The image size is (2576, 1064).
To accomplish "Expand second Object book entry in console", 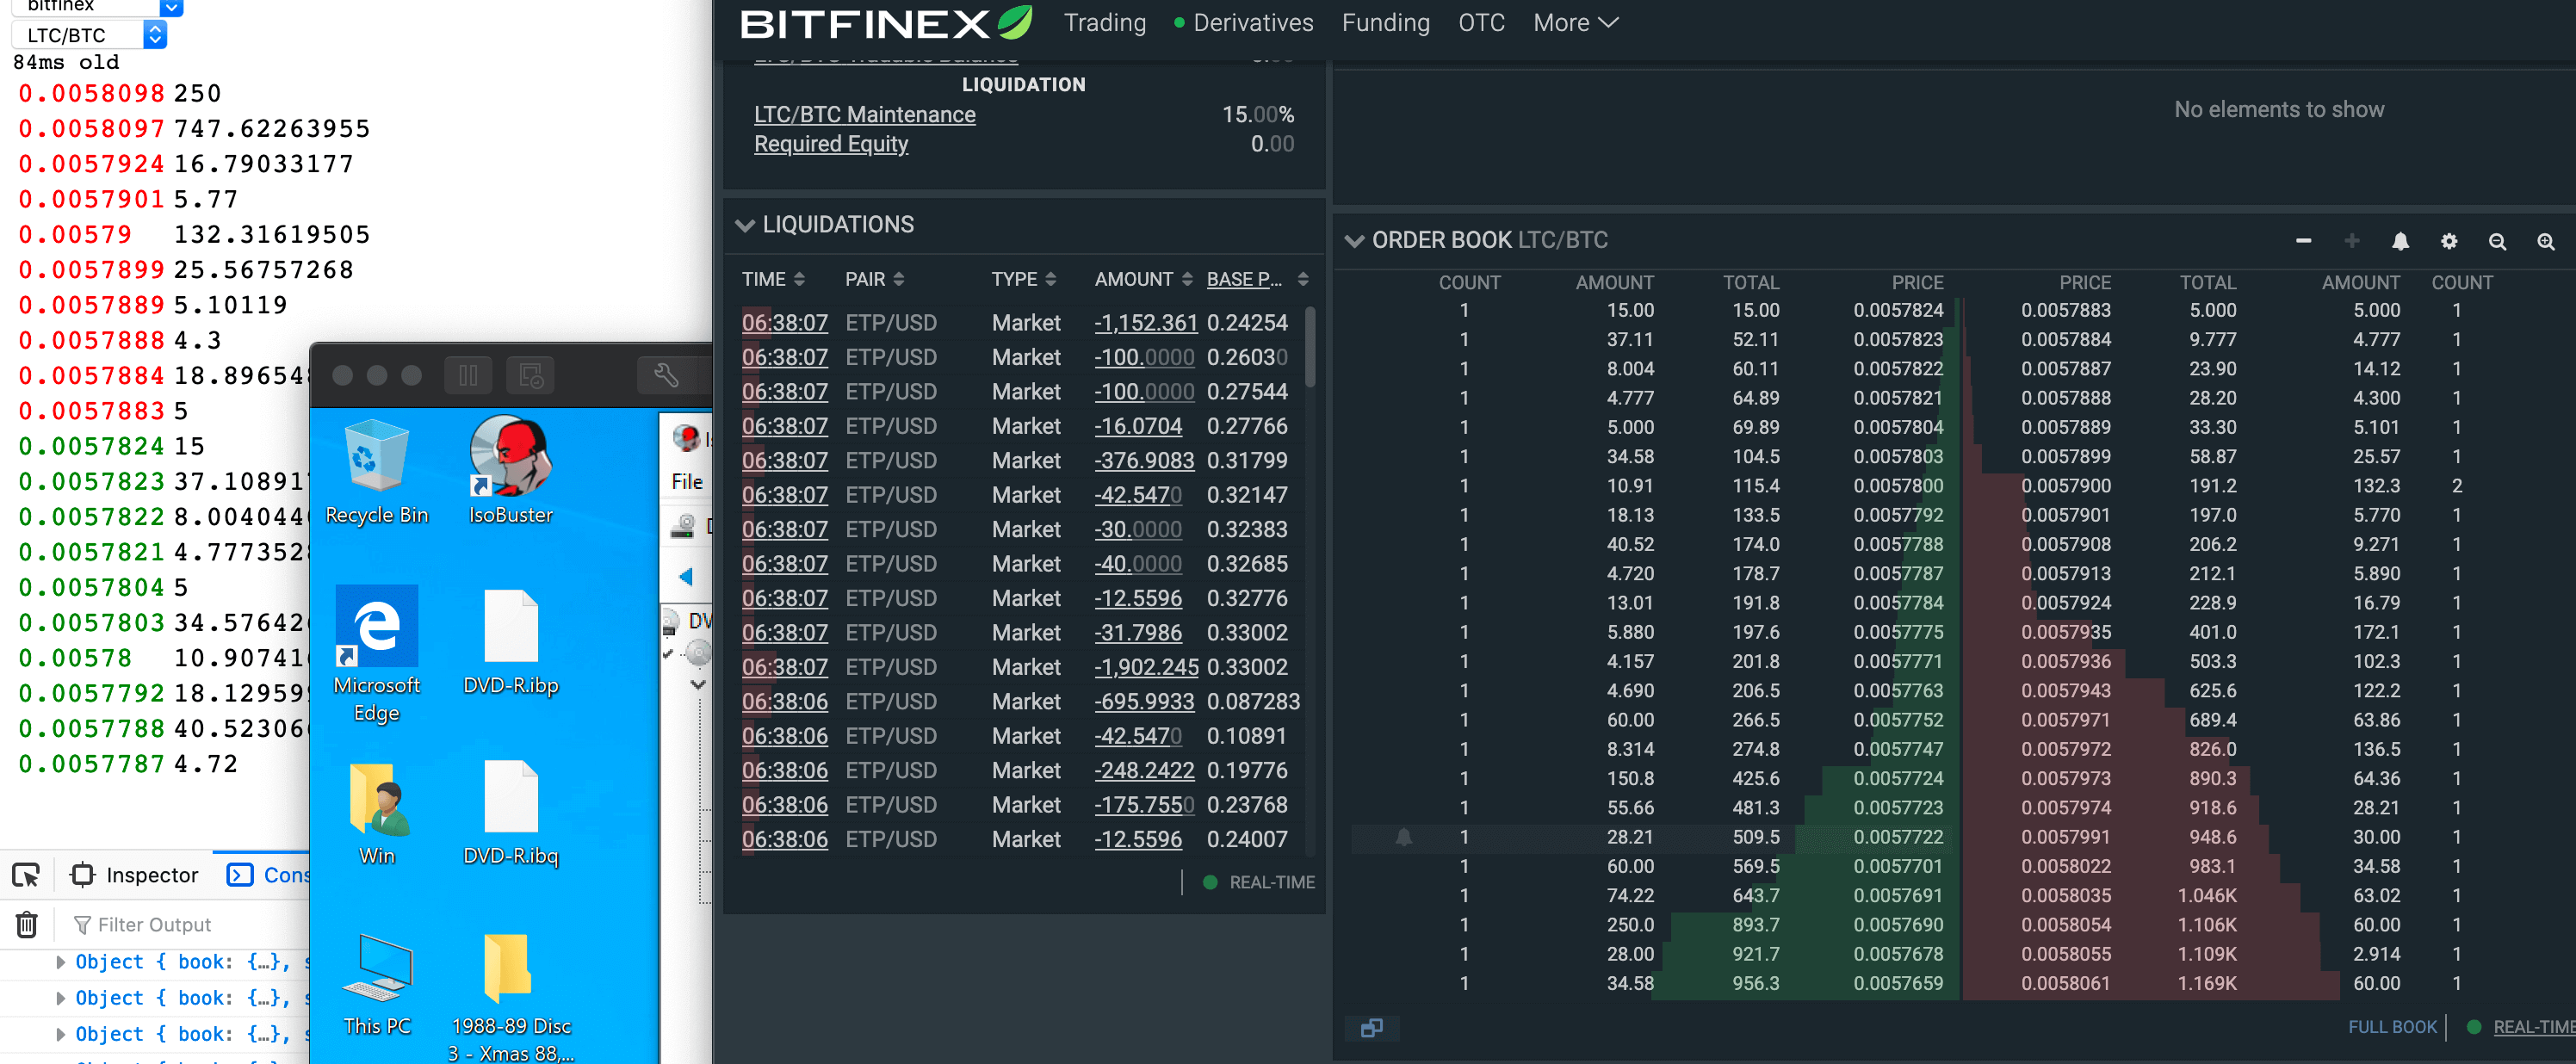I will pos(60,998).
